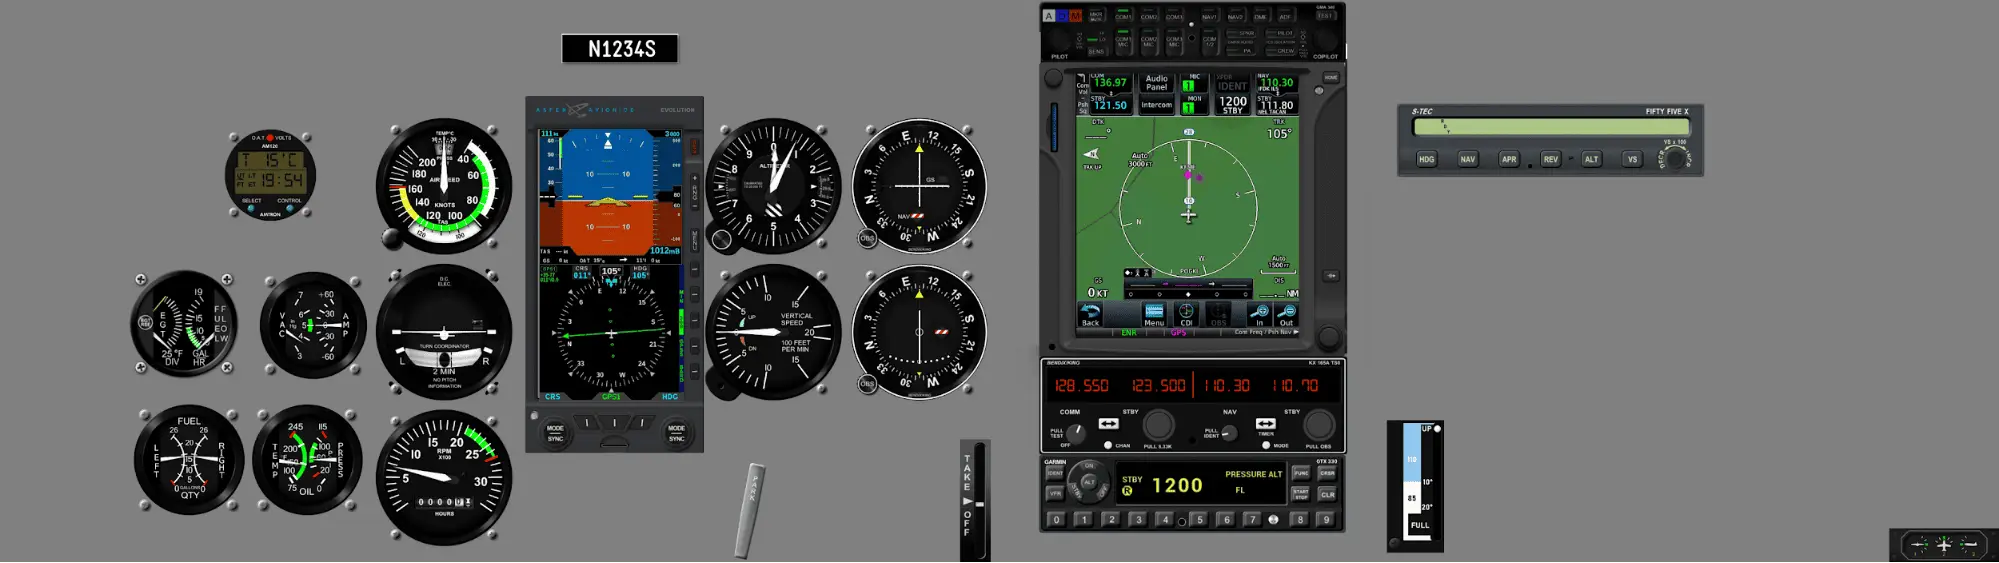Click the 111.80 standby NAV frequency on the GTN
1999x563 pixels.
point(1276,104)
